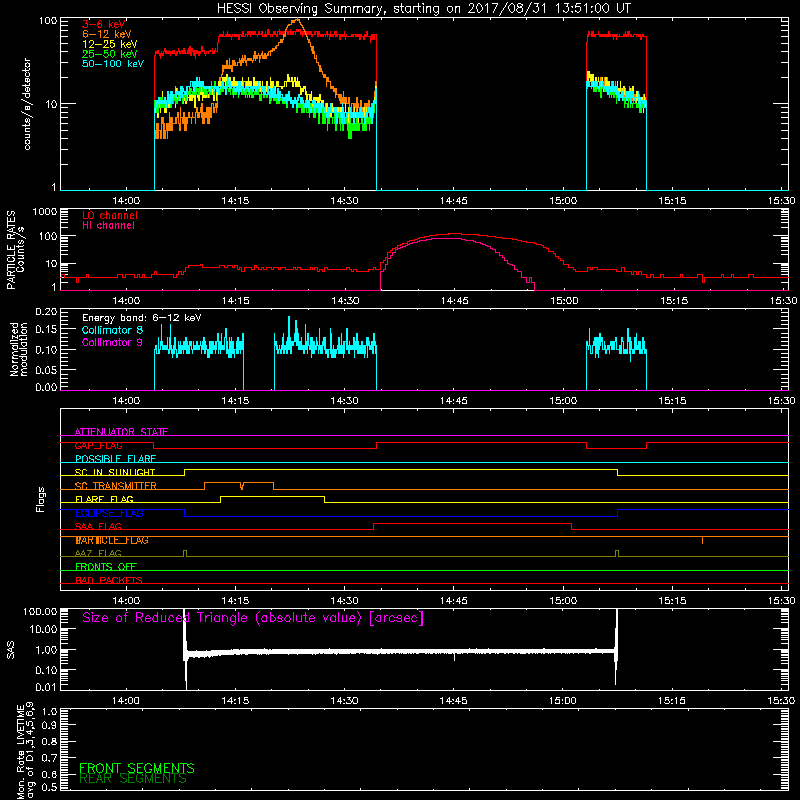
Task: Click the 'Size of Reduced Triangle' title
Action: [x=253, y=618]
